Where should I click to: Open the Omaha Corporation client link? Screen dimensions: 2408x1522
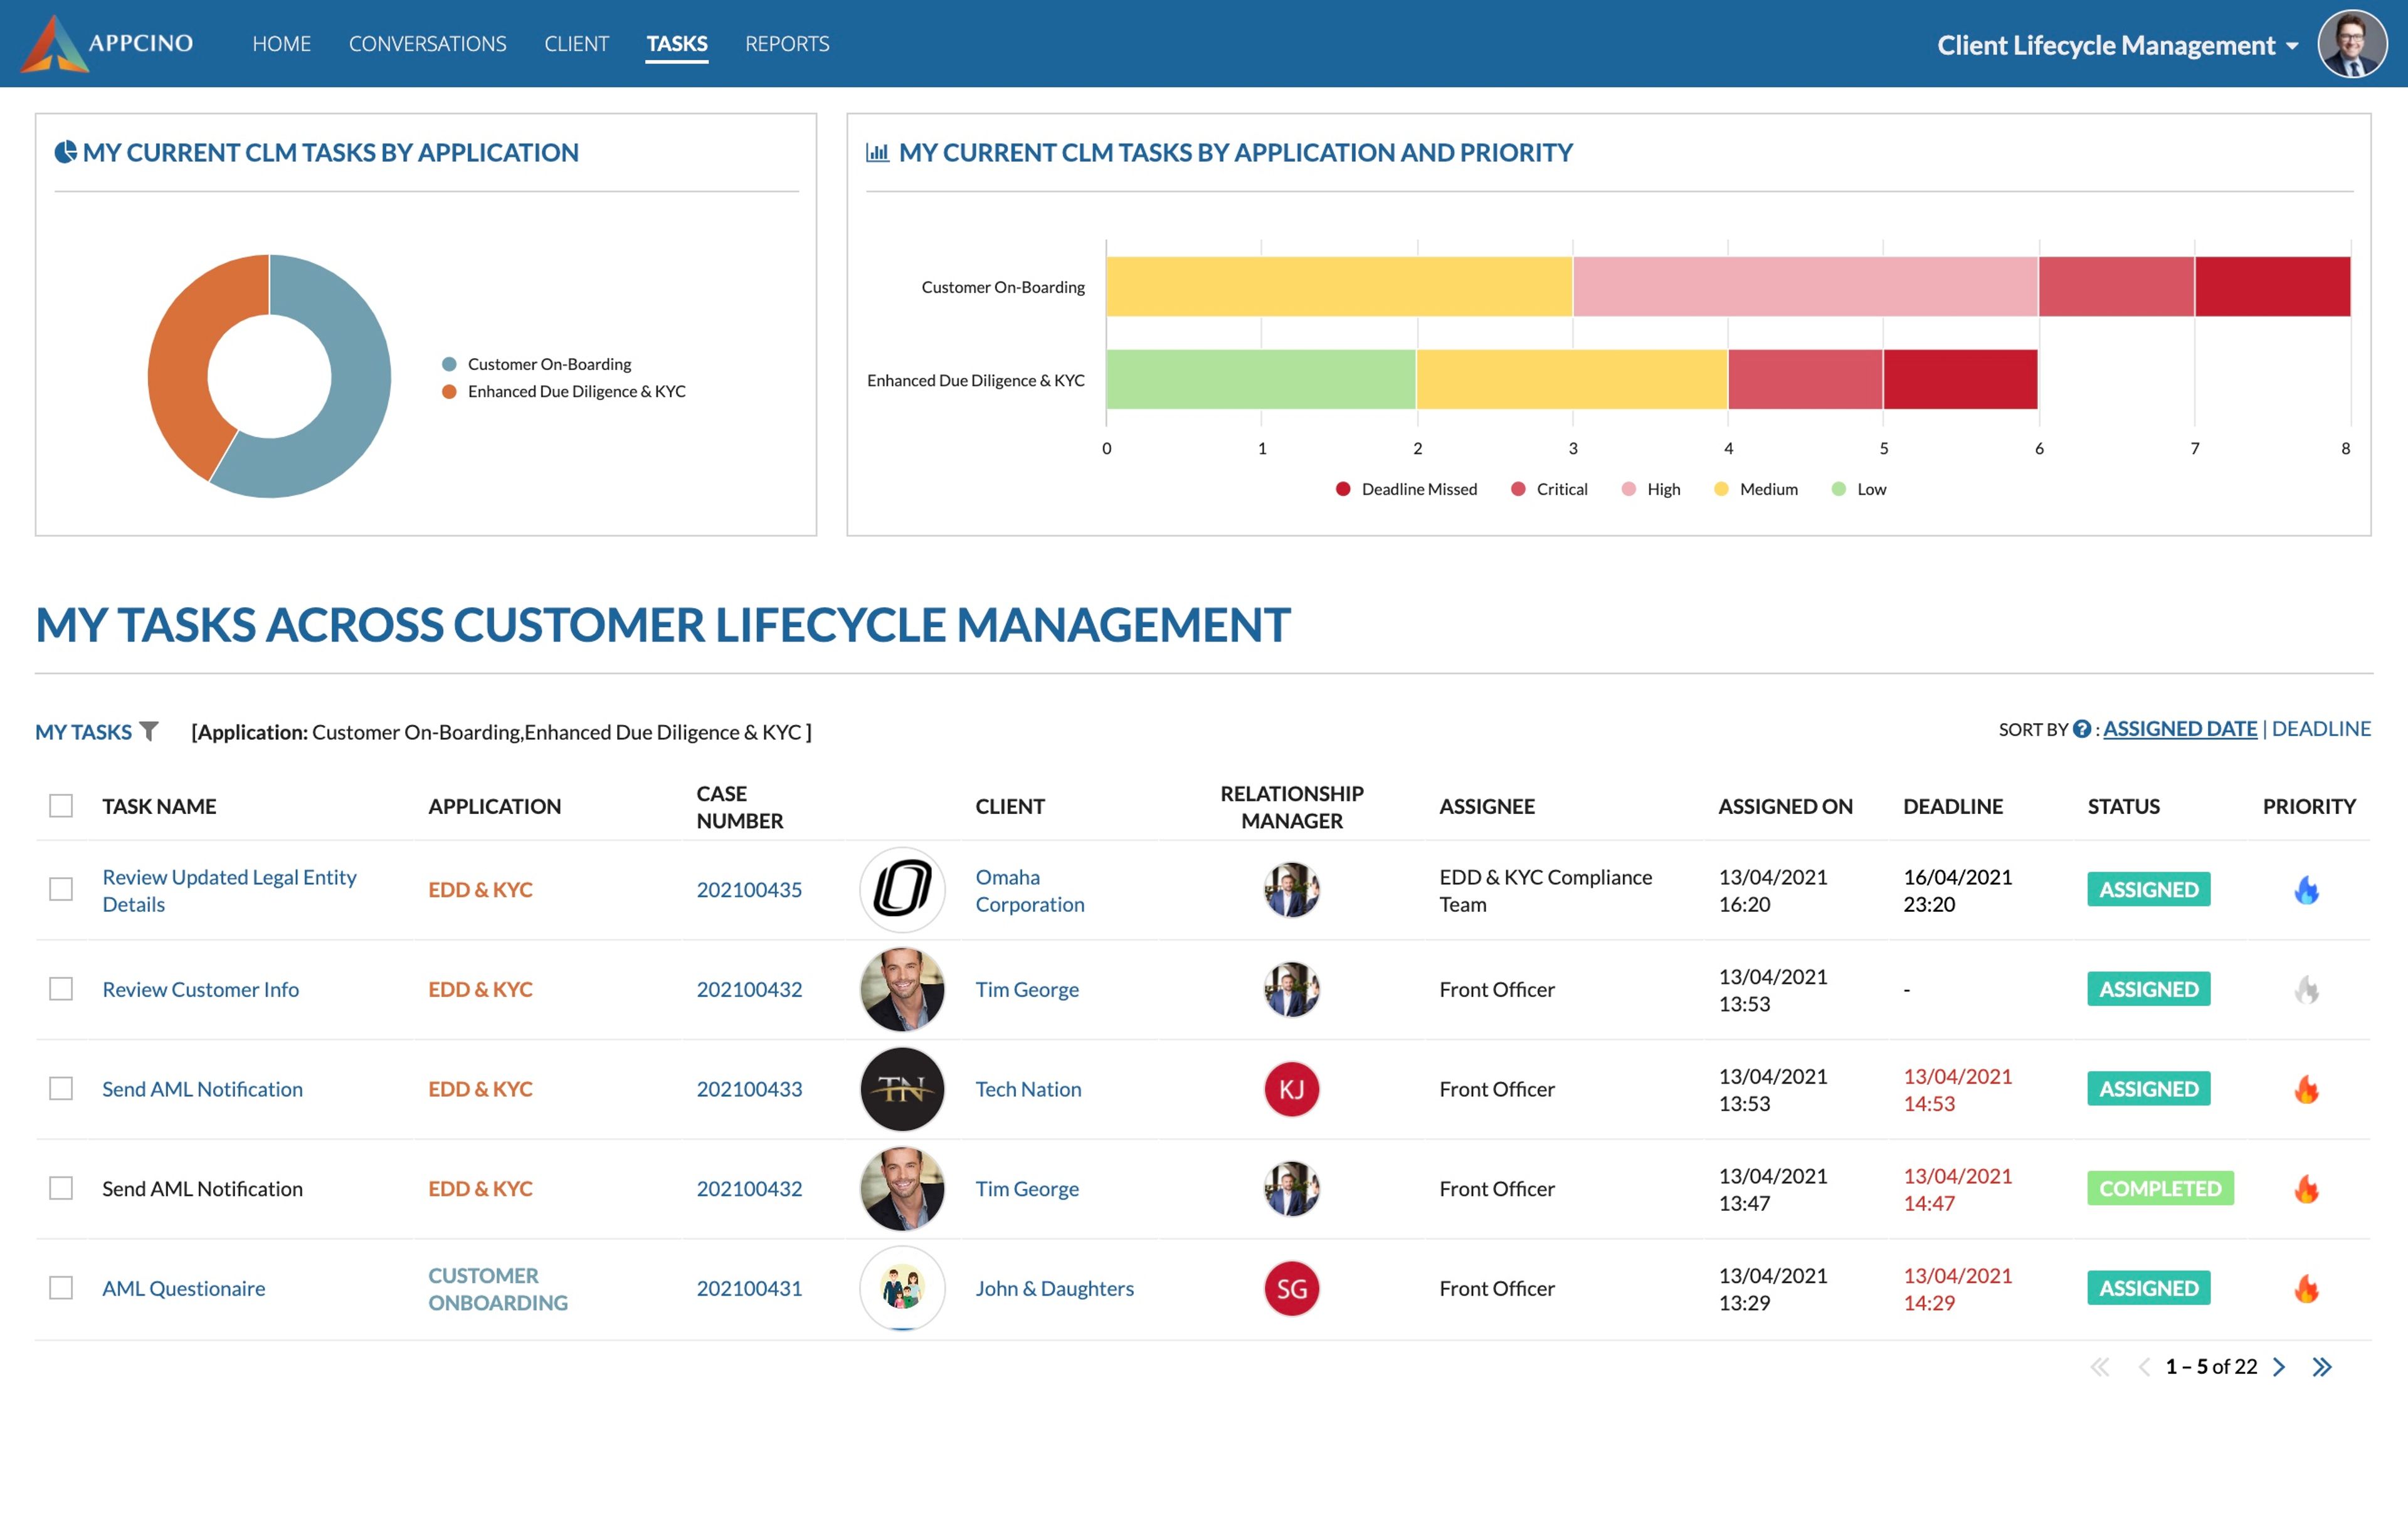click(x=1030, y=890)
